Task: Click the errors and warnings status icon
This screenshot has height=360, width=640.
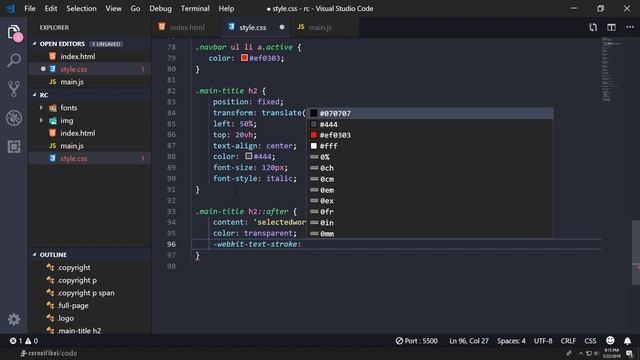Action: click(x=24, y=341)
